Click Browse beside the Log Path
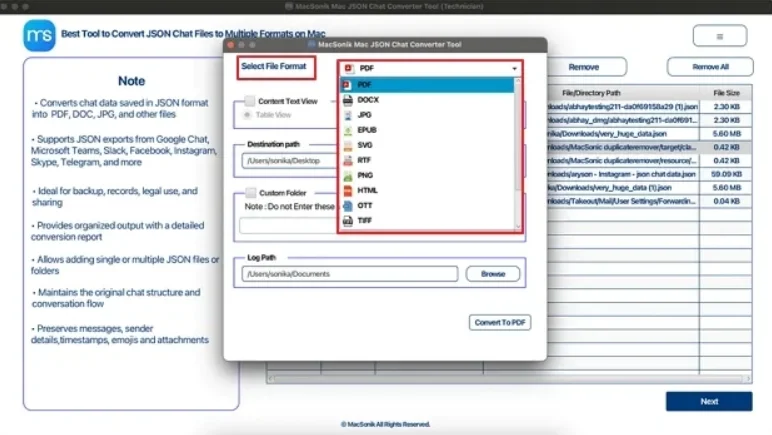This screenshot has height=435, width=772. click(x=493, y=274)
